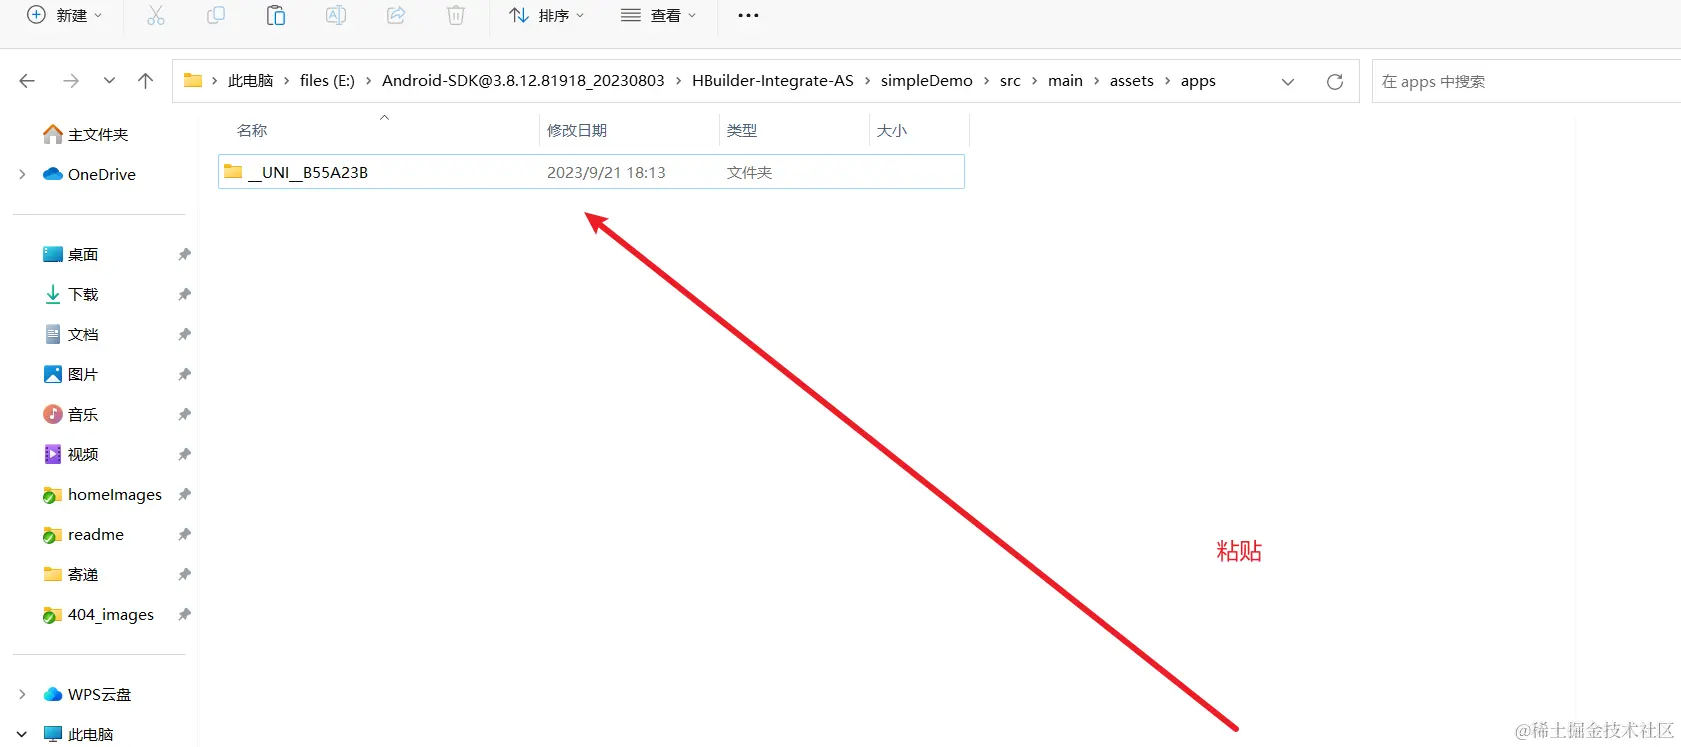Expand the OneDrive tree node
The width and height of the screenshot is (1681, 747).
22,174
